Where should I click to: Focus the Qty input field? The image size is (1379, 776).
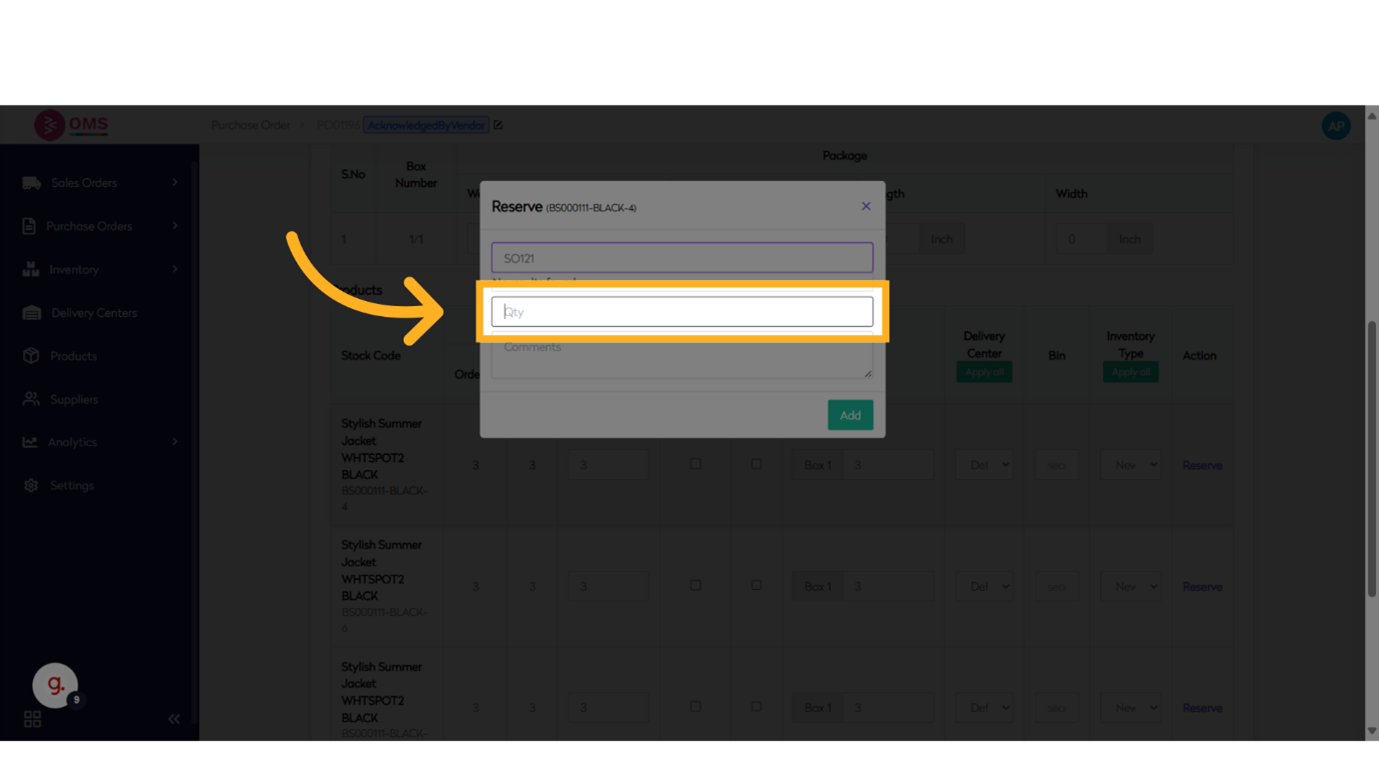click(682, 312)
